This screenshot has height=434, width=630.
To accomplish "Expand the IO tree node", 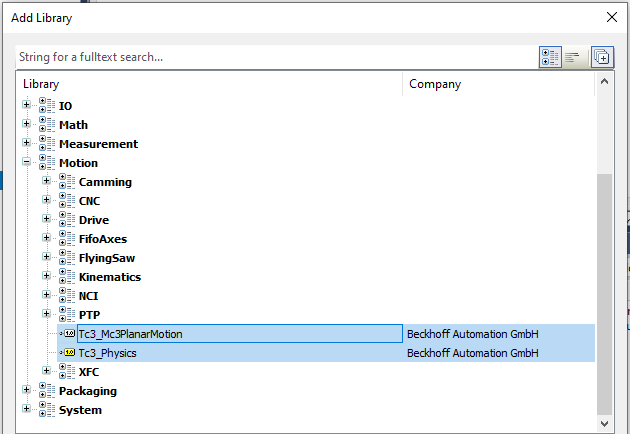I will pos(27,104).
